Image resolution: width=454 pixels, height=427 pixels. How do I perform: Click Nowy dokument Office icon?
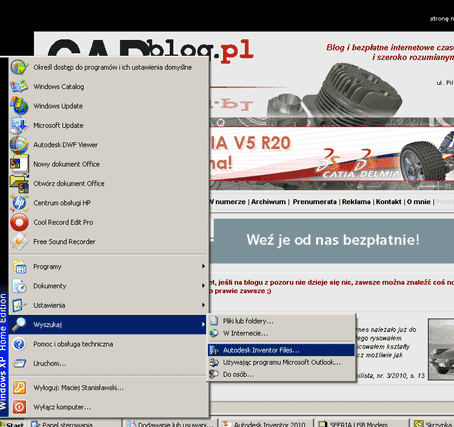(19, 164)
